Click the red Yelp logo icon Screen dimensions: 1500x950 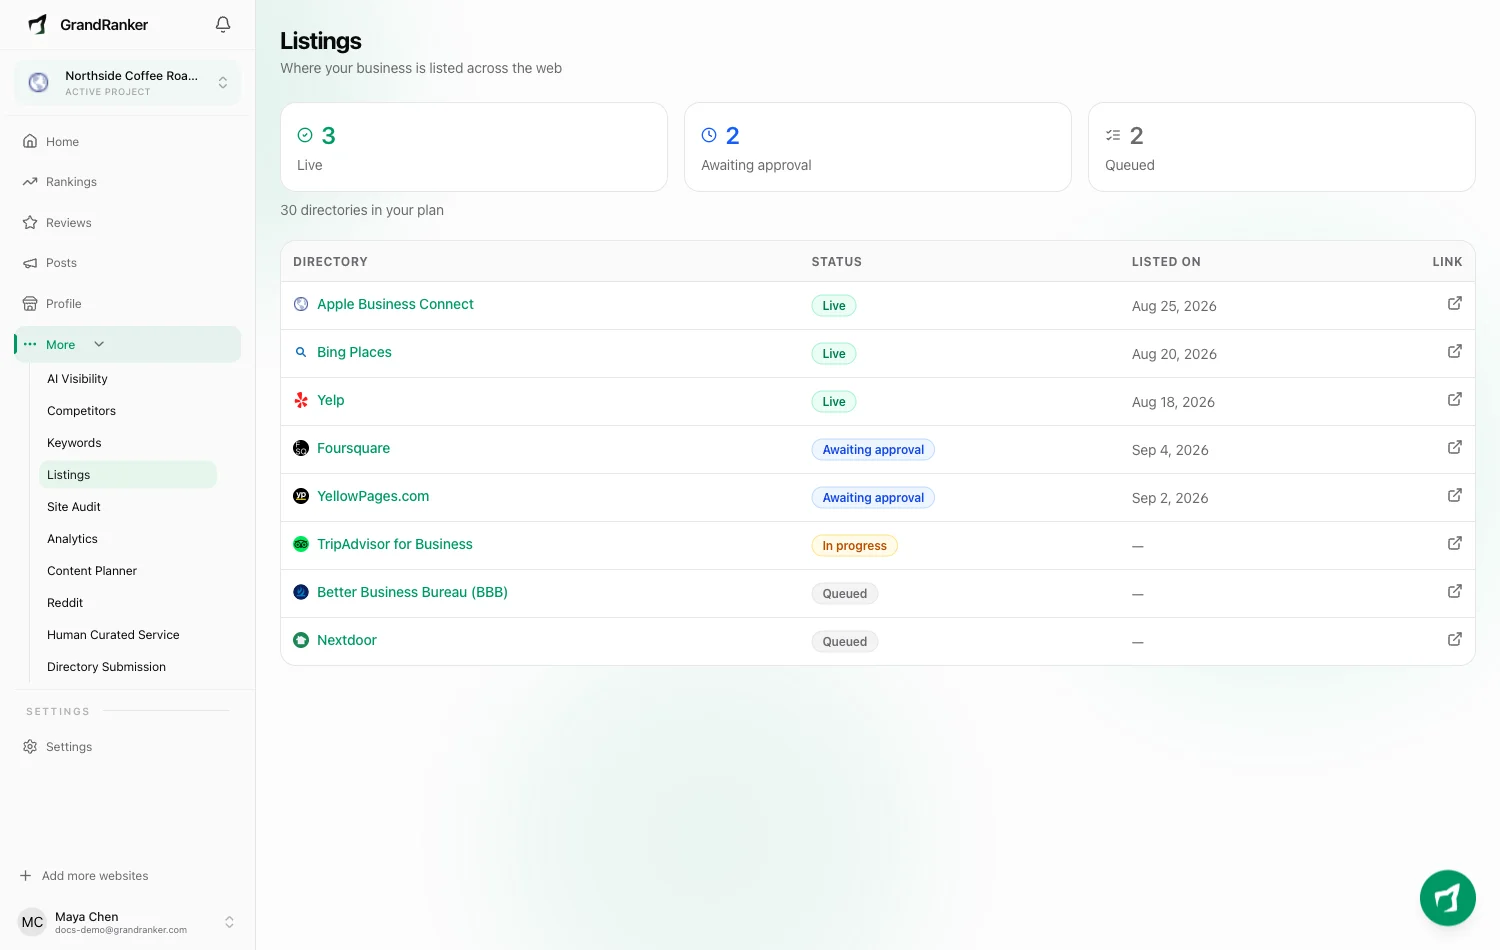click(301, 400)
